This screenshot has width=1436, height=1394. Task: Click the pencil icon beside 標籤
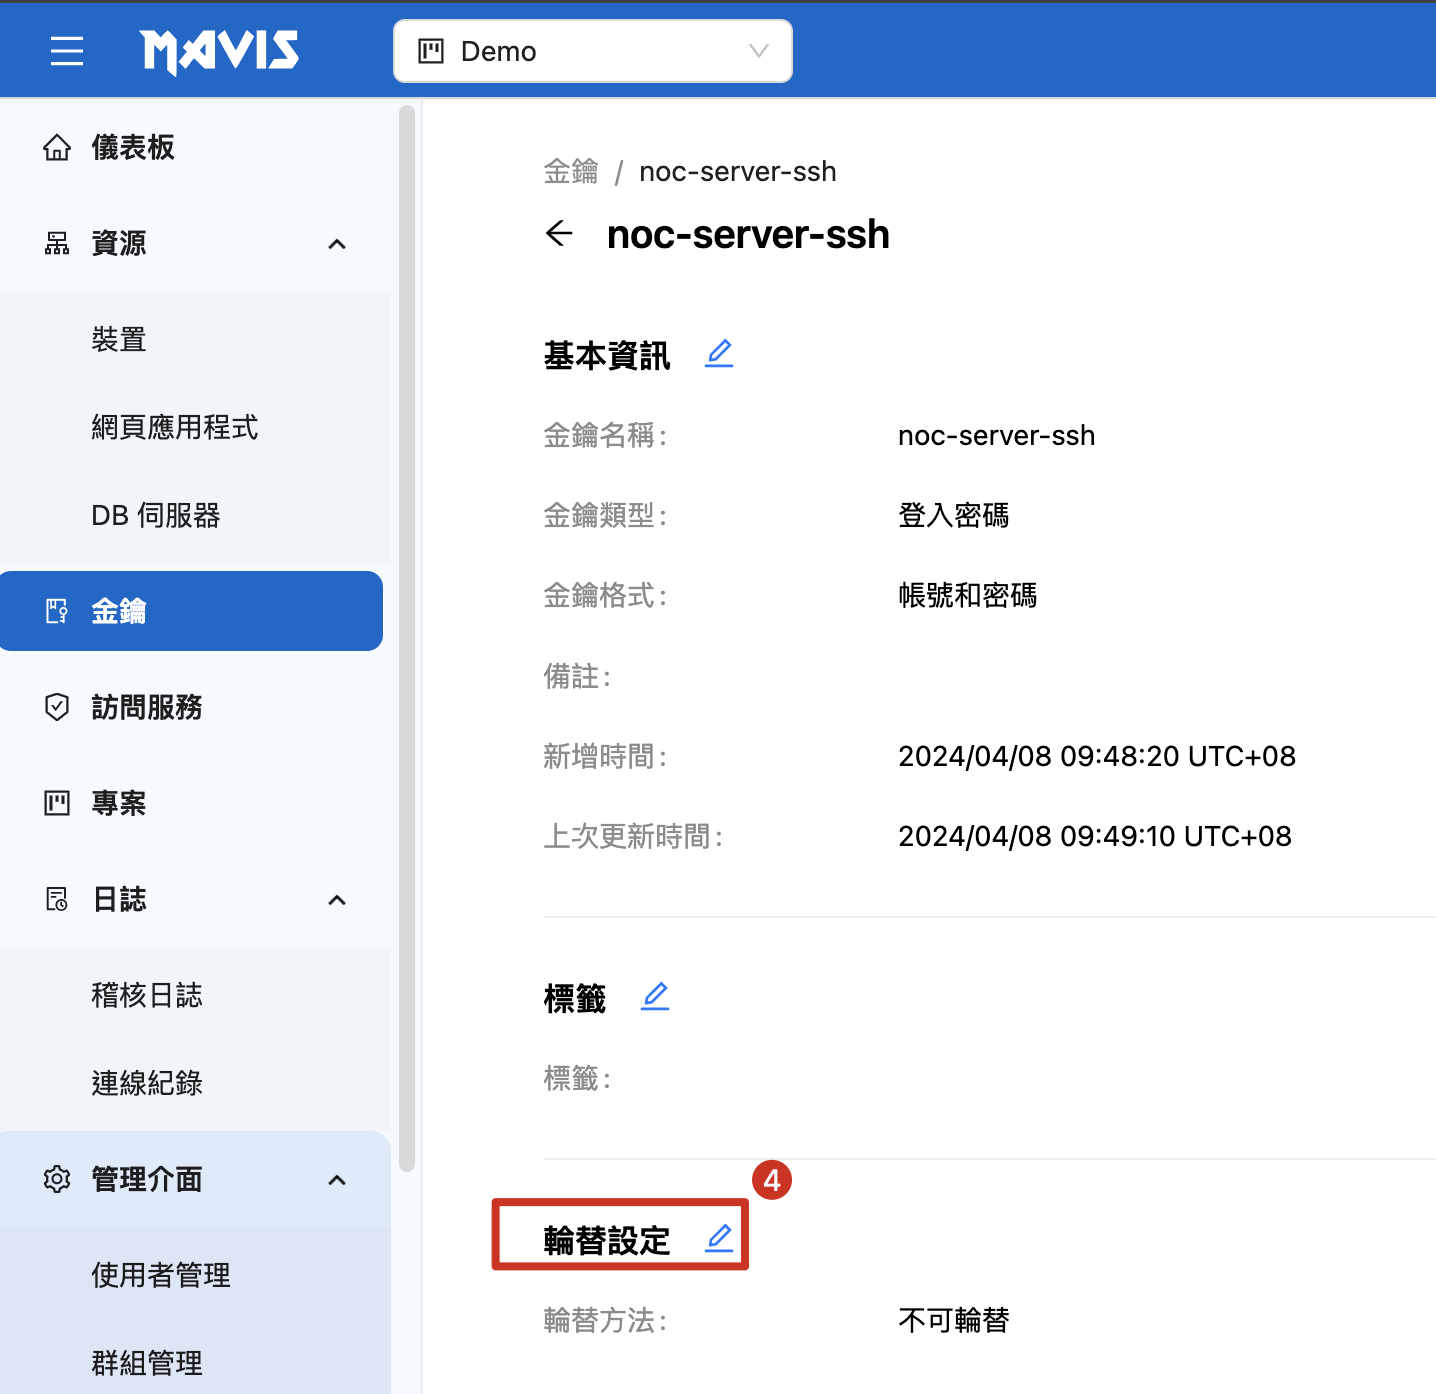point(655,997)
